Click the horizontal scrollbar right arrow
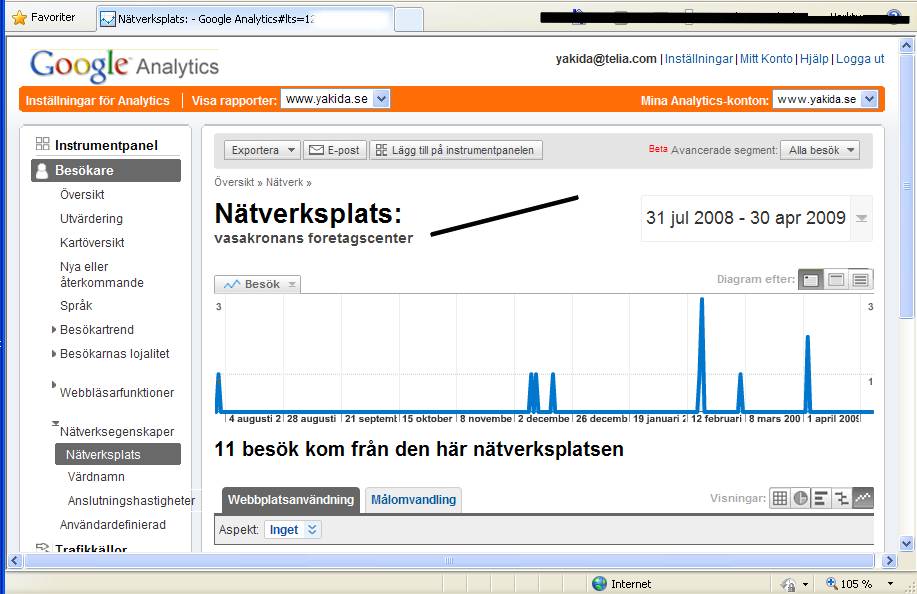 coord(889,561)
